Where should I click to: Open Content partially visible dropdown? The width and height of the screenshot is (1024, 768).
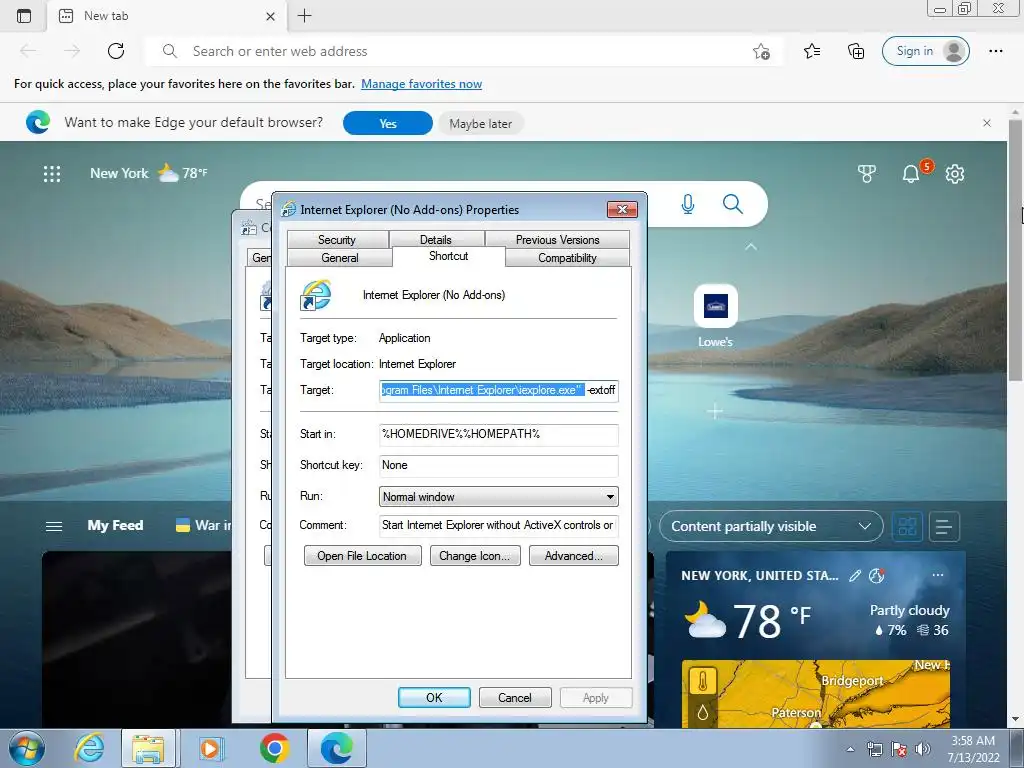[771, 526]
